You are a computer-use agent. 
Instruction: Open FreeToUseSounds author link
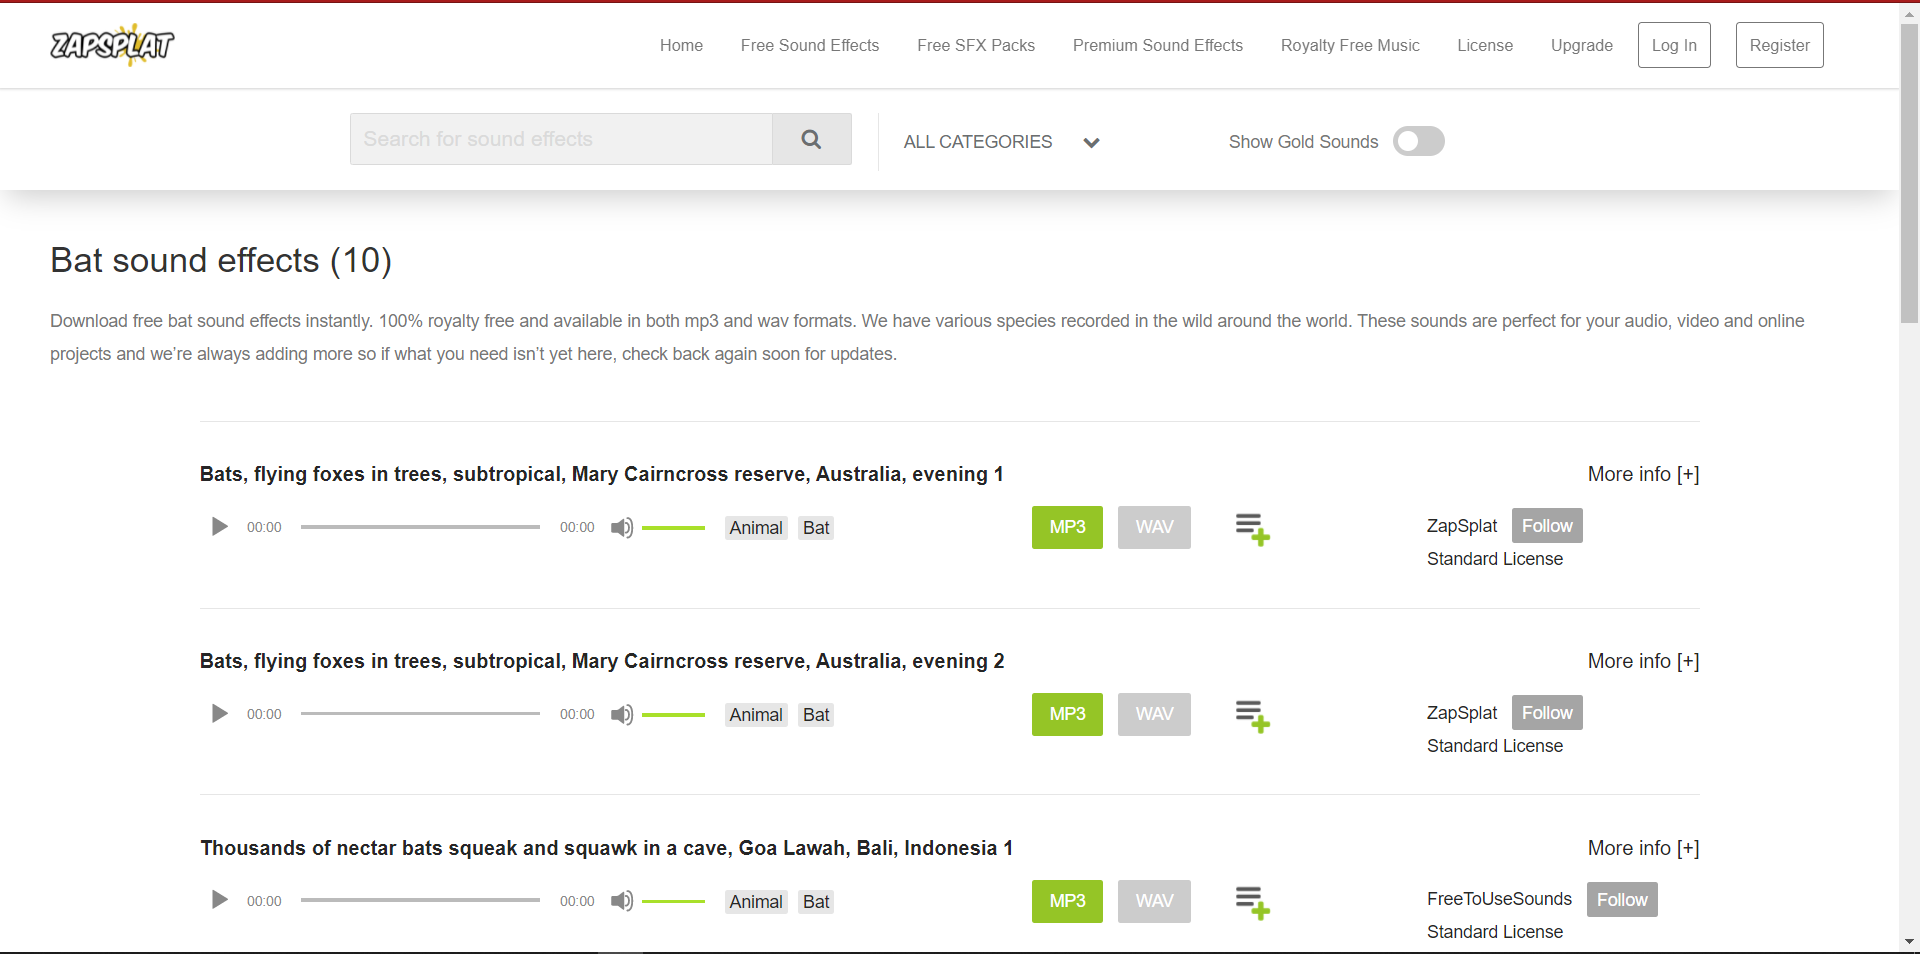point(1499,899)
